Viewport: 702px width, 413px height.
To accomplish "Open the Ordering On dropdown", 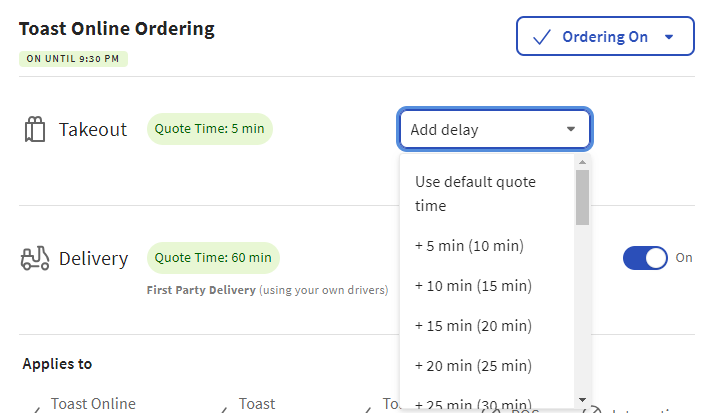I will (604, 37).
